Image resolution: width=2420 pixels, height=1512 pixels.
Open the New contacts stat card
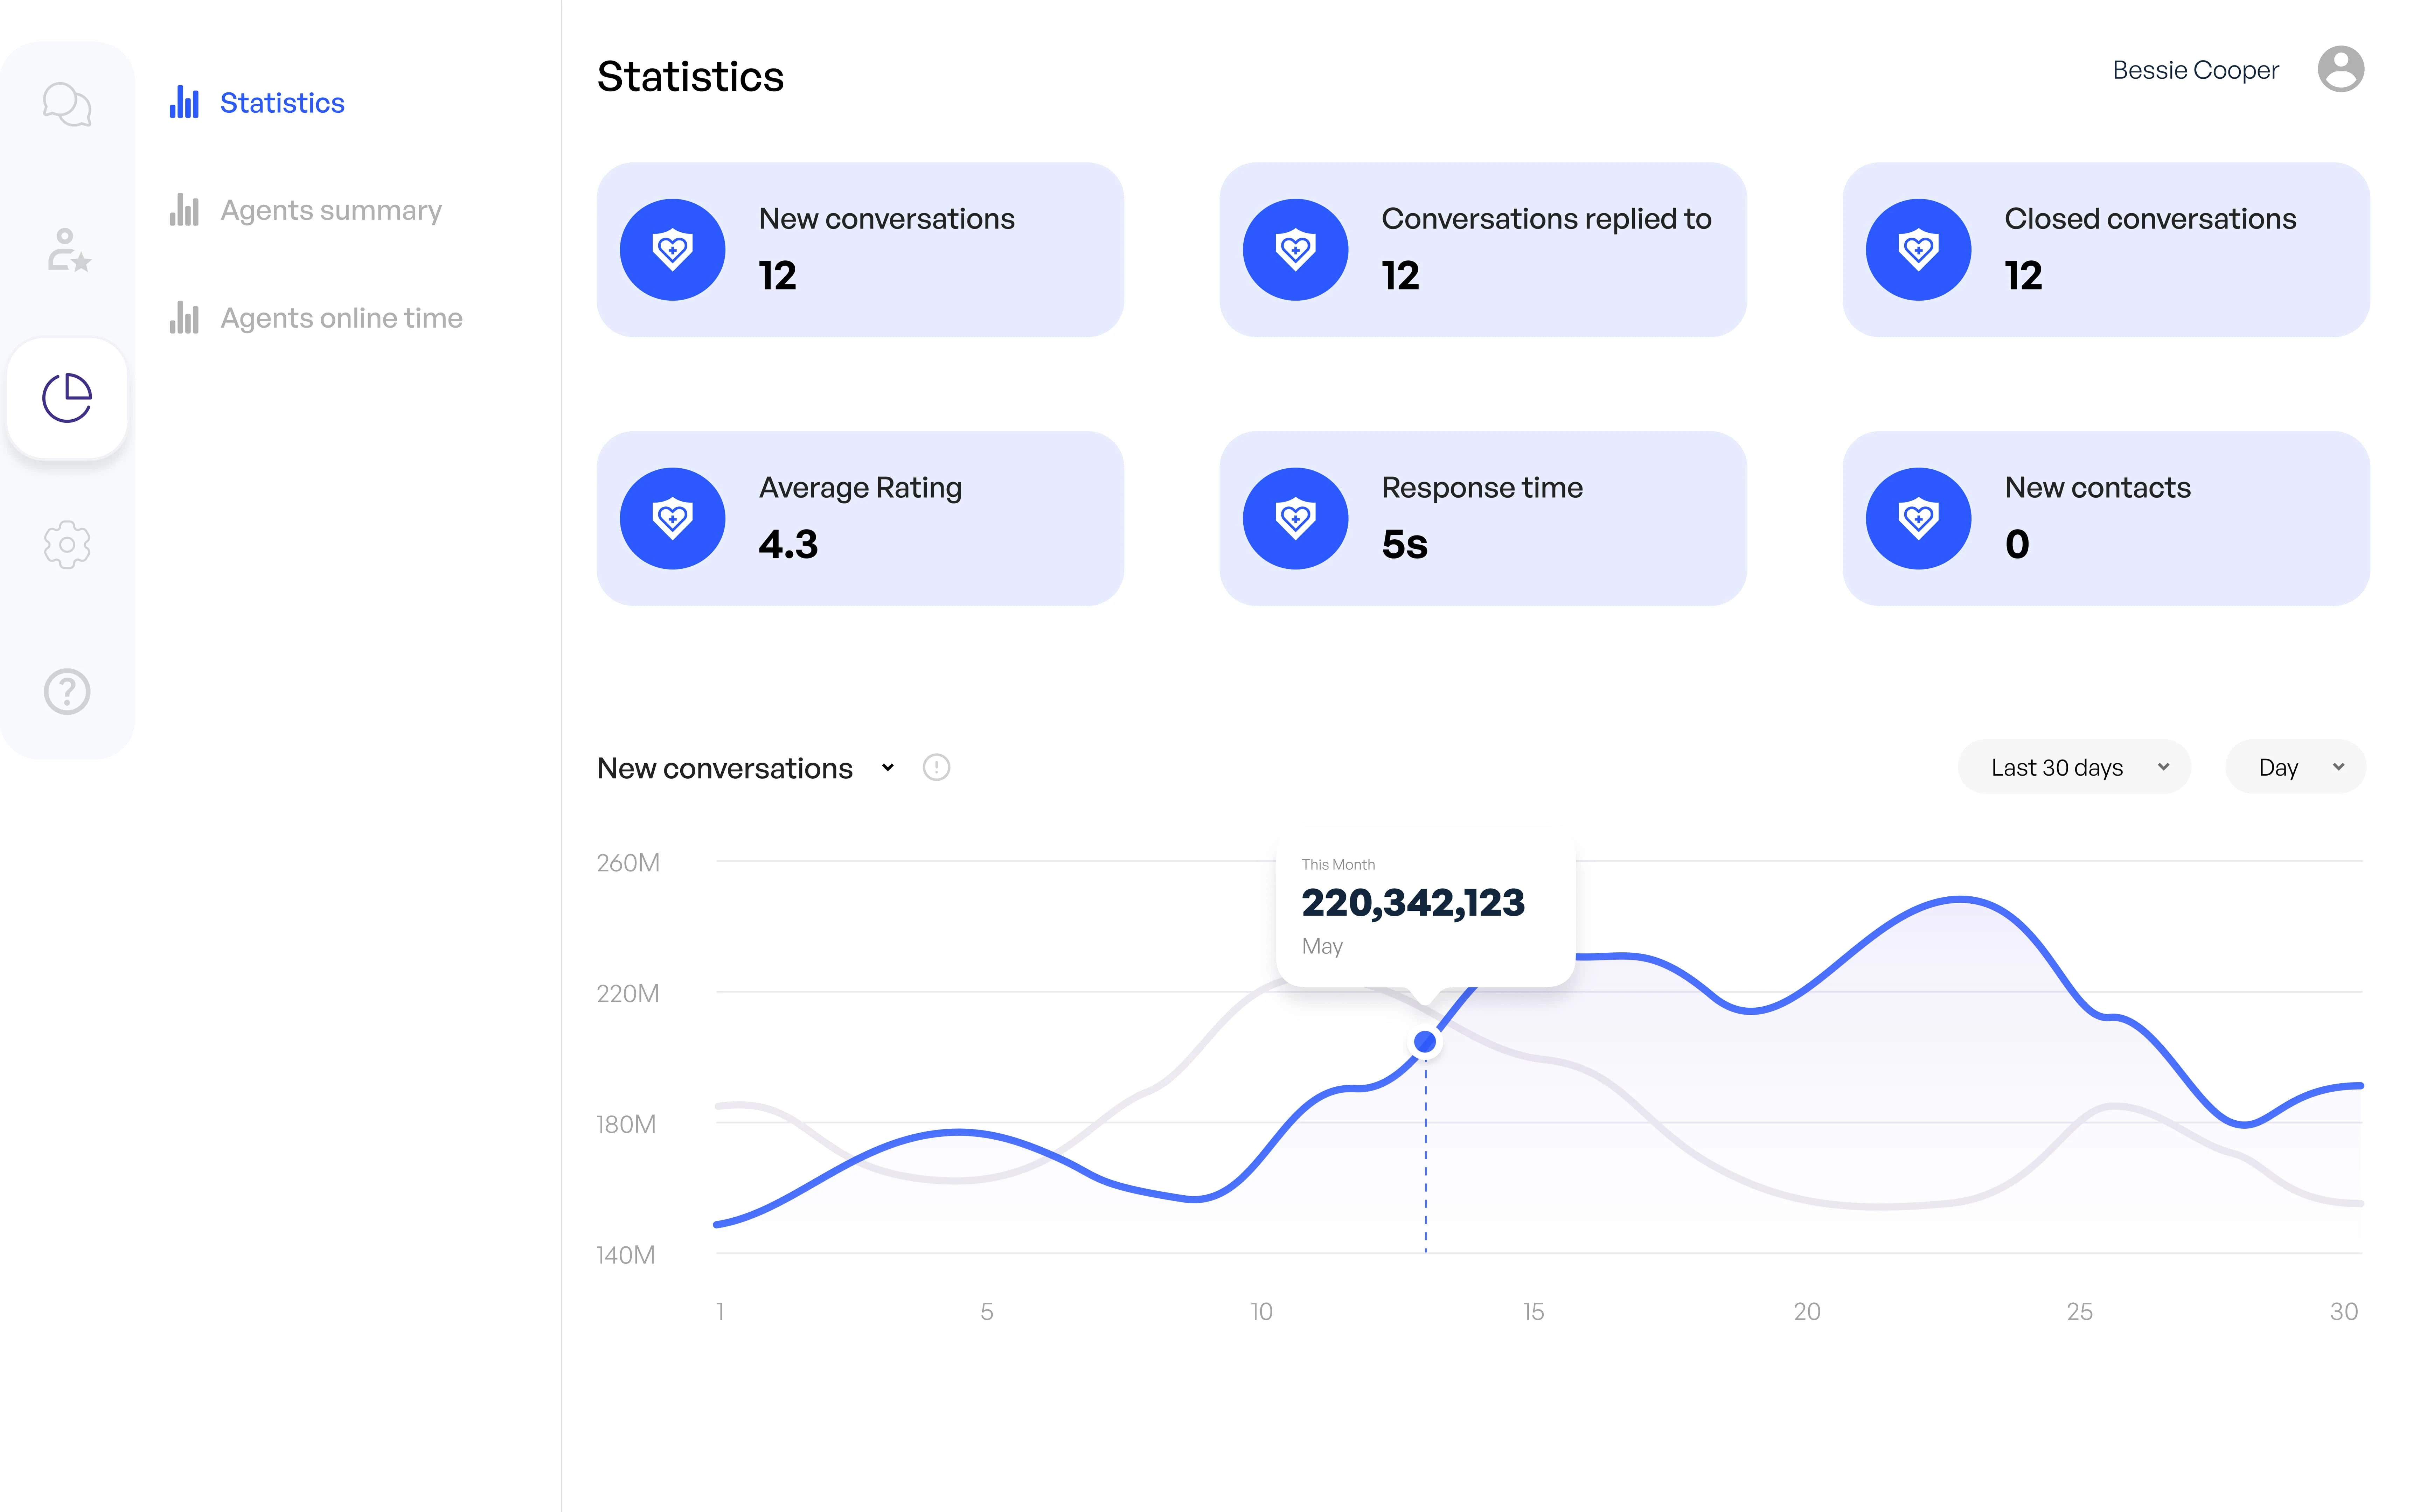(x=2106, y=518)
